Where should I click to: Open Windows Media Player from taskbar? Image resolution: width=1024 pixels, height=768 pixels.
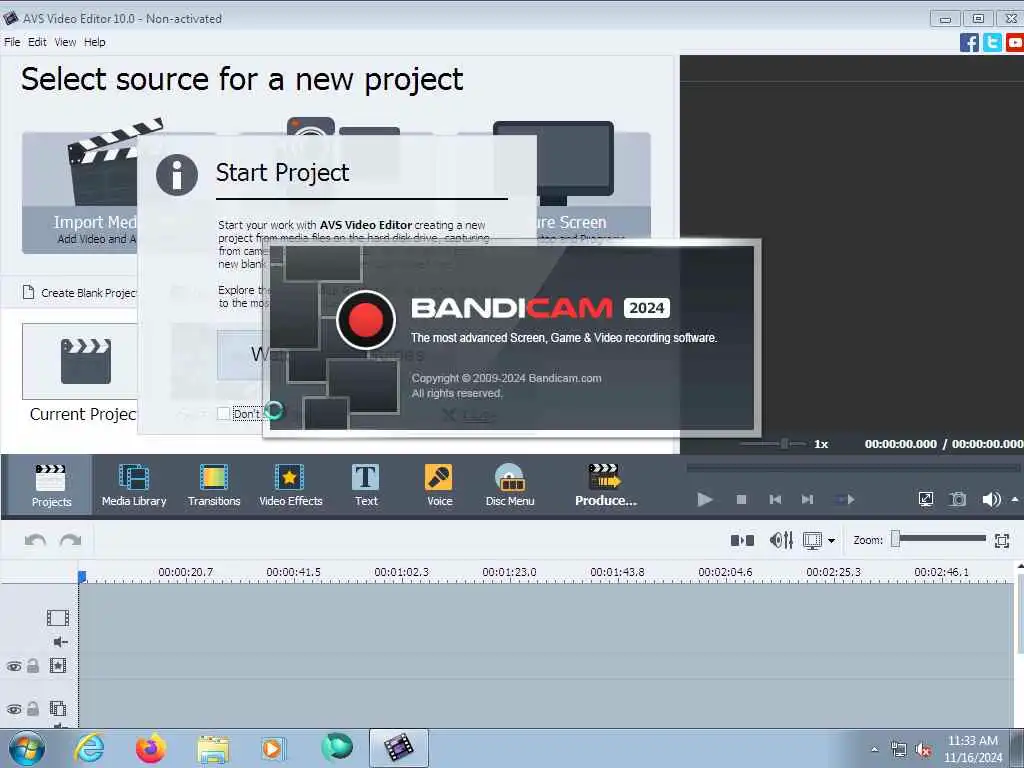(x=272, y=748)
